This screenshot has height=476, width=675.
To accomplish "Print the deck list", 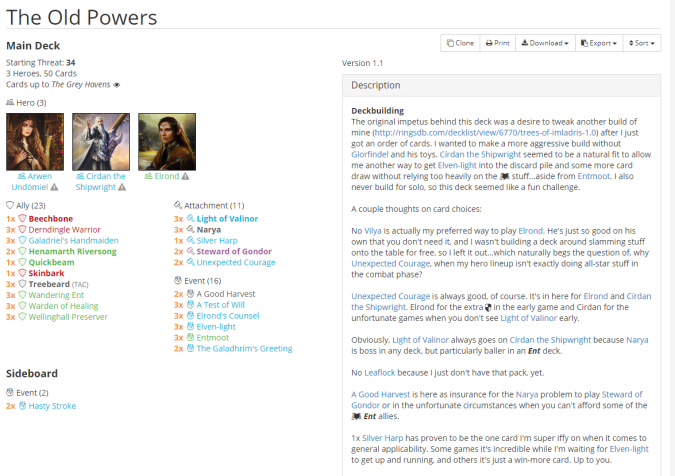I will tap(498, 43).
